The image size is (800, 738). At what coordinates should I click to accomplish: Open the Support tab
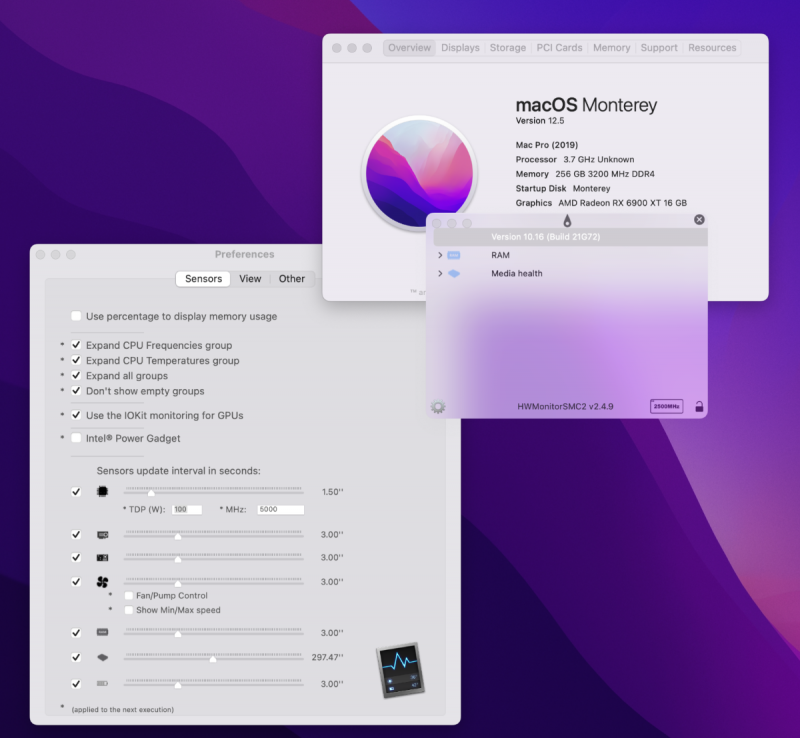pos(659,47)
